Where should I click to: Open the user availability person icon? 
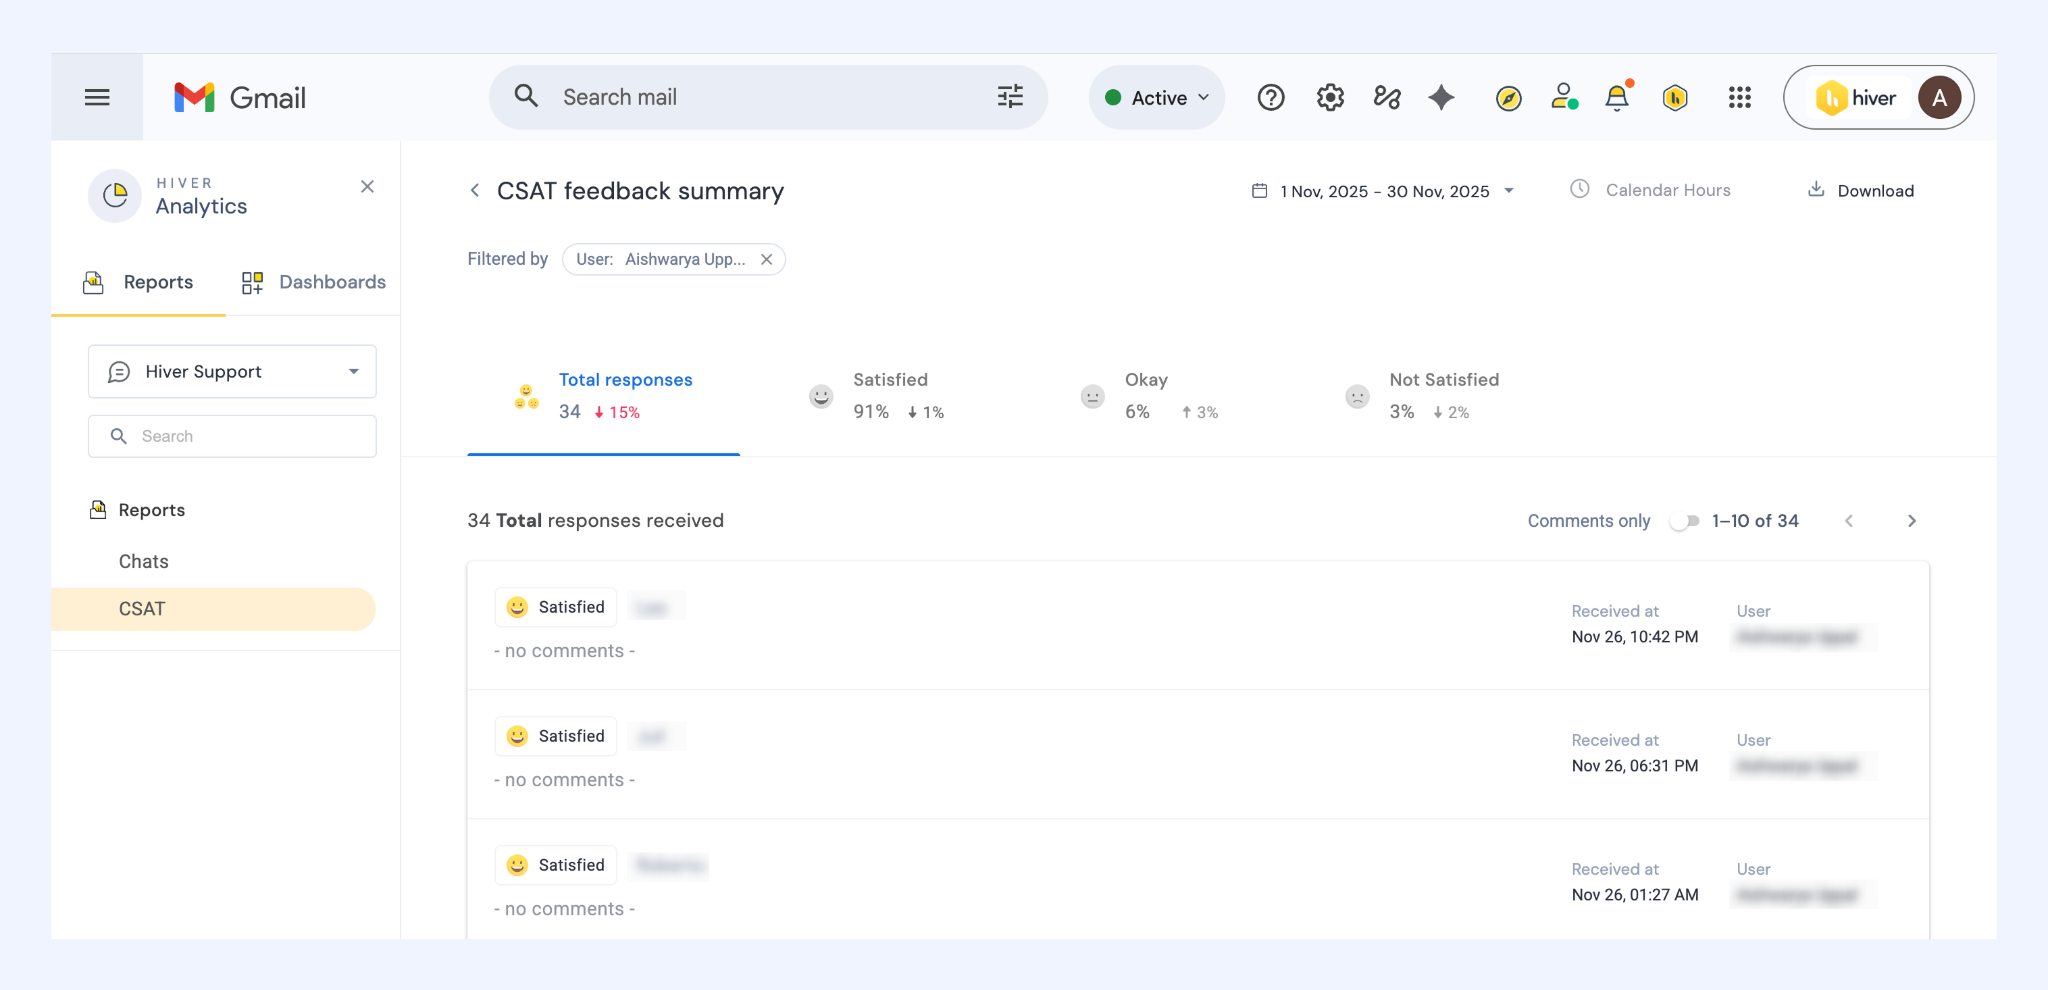coord(1564,96)
